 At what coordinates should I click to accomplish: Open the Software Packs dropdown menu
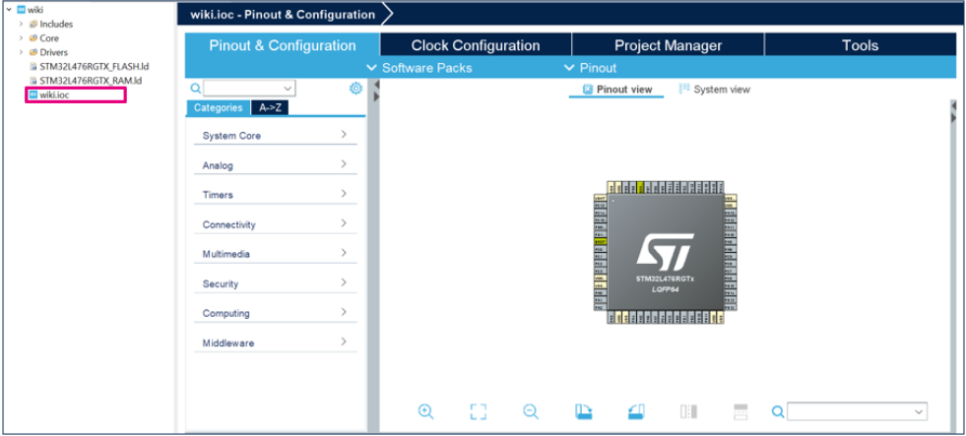coord(420,68)
